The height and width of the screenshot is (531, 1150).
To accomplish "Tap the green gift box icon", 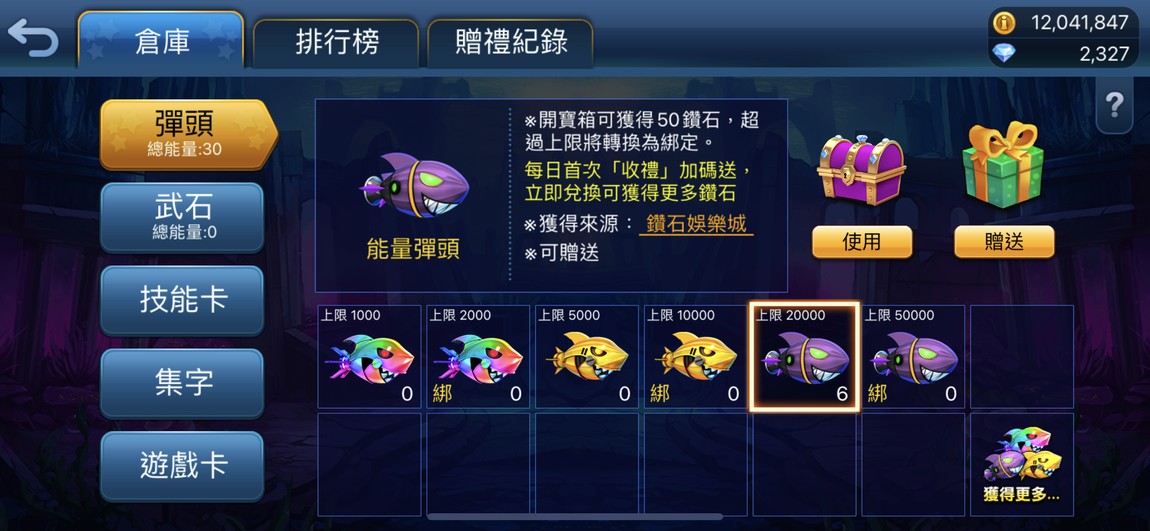I will click(1004, 165).
